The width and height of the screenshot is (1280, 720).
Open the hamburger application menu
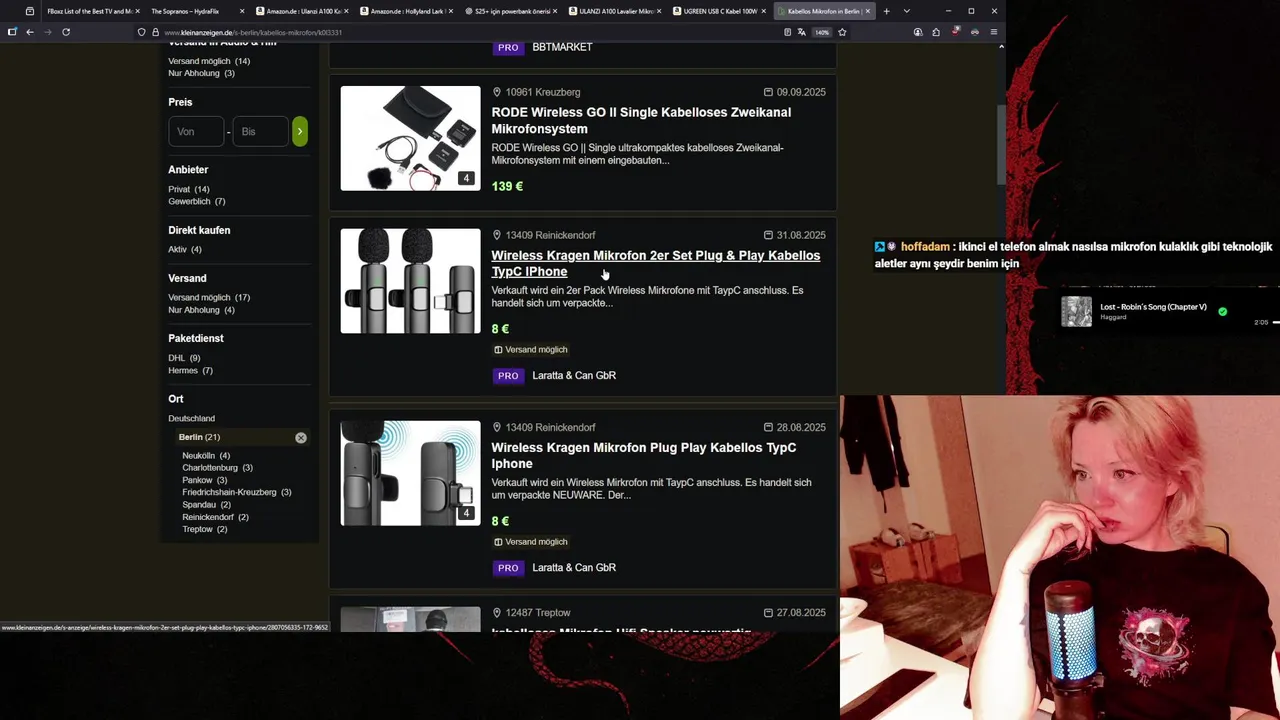(x=993, y=32)
